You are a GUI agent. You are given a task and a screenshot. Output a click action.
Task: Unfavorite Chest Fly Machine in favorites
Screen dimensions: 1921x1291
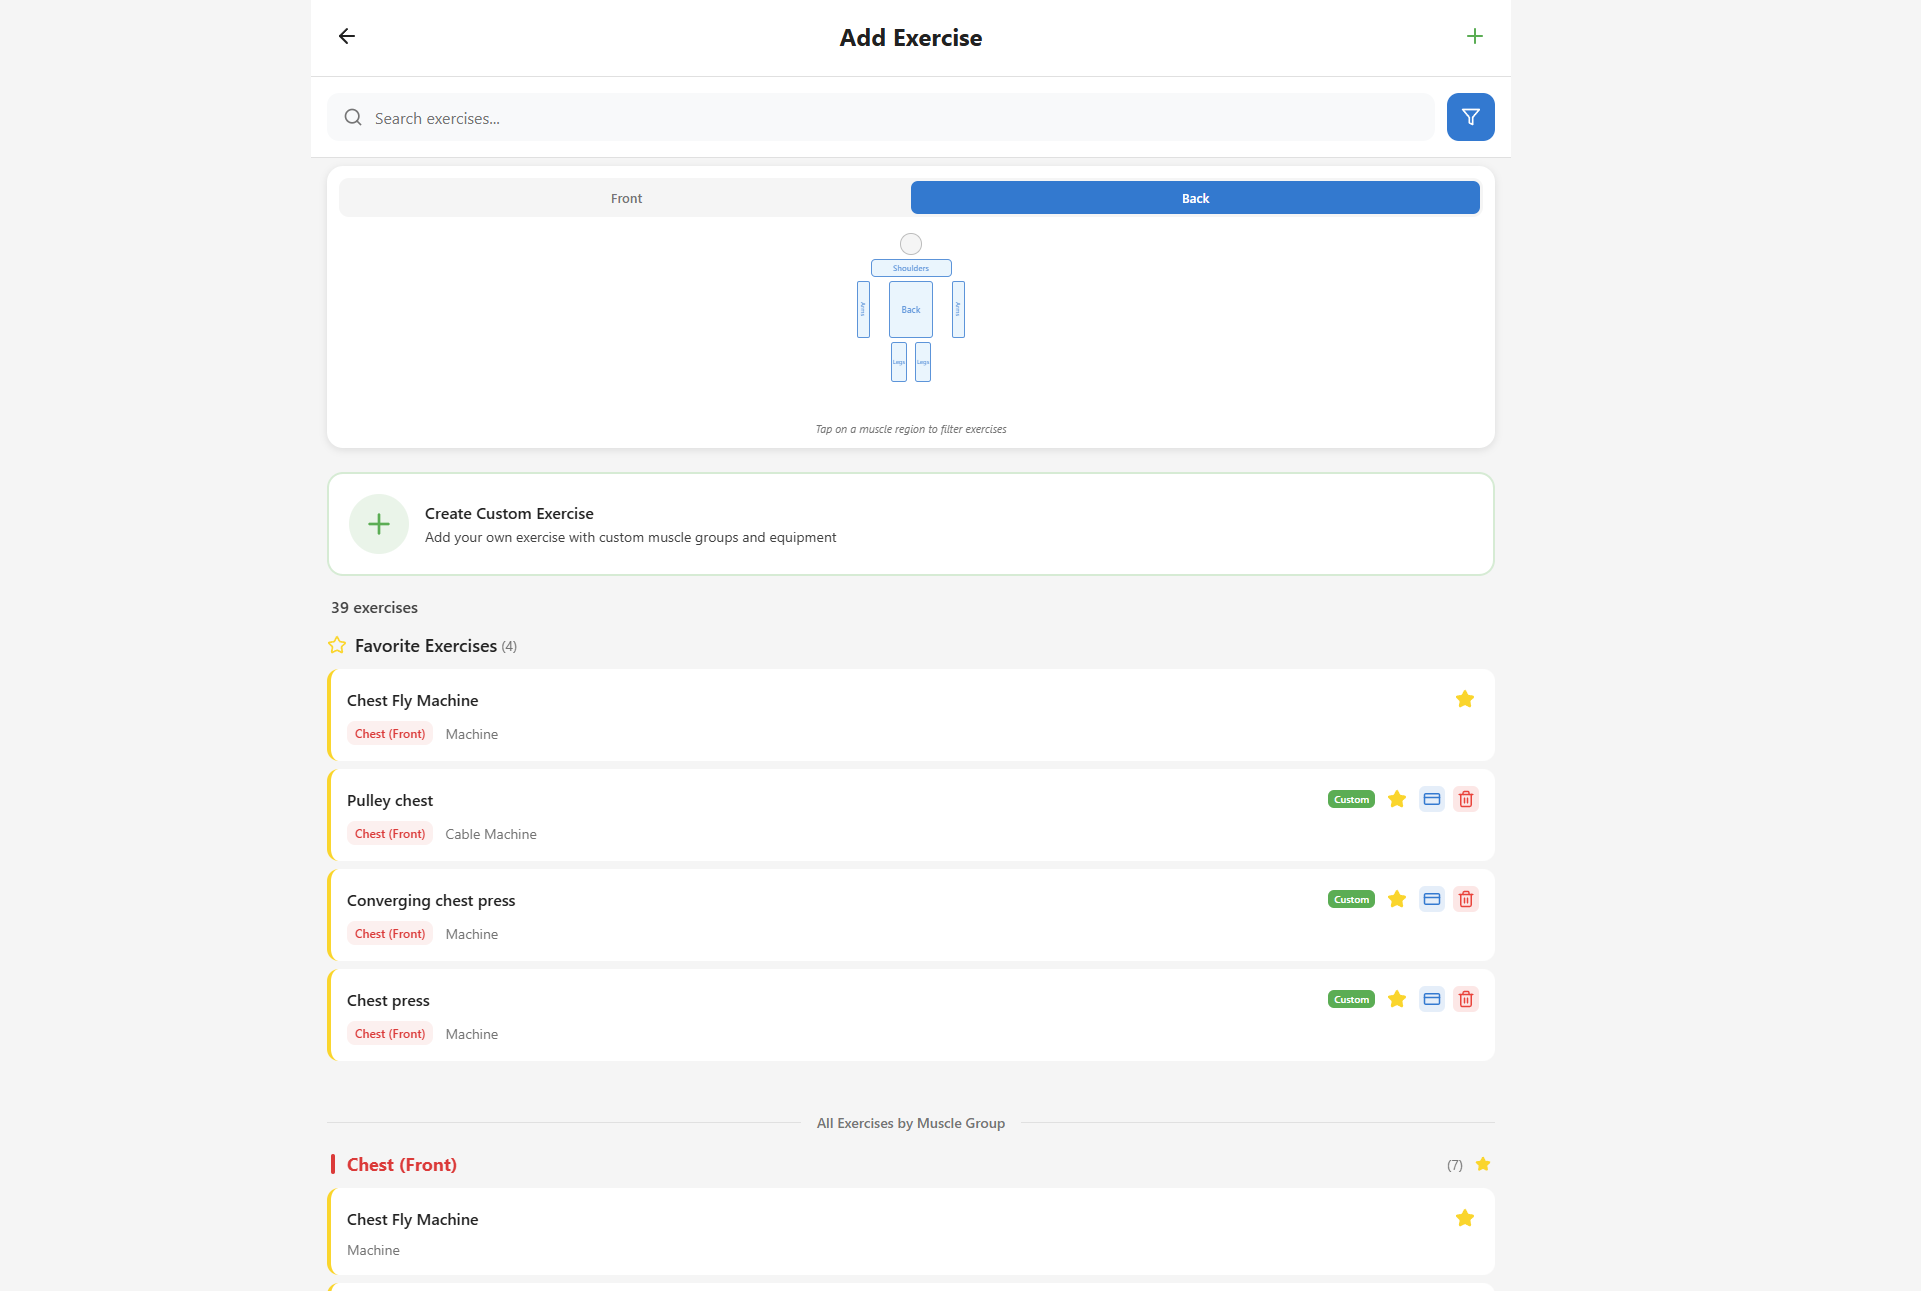(1464, 699)
